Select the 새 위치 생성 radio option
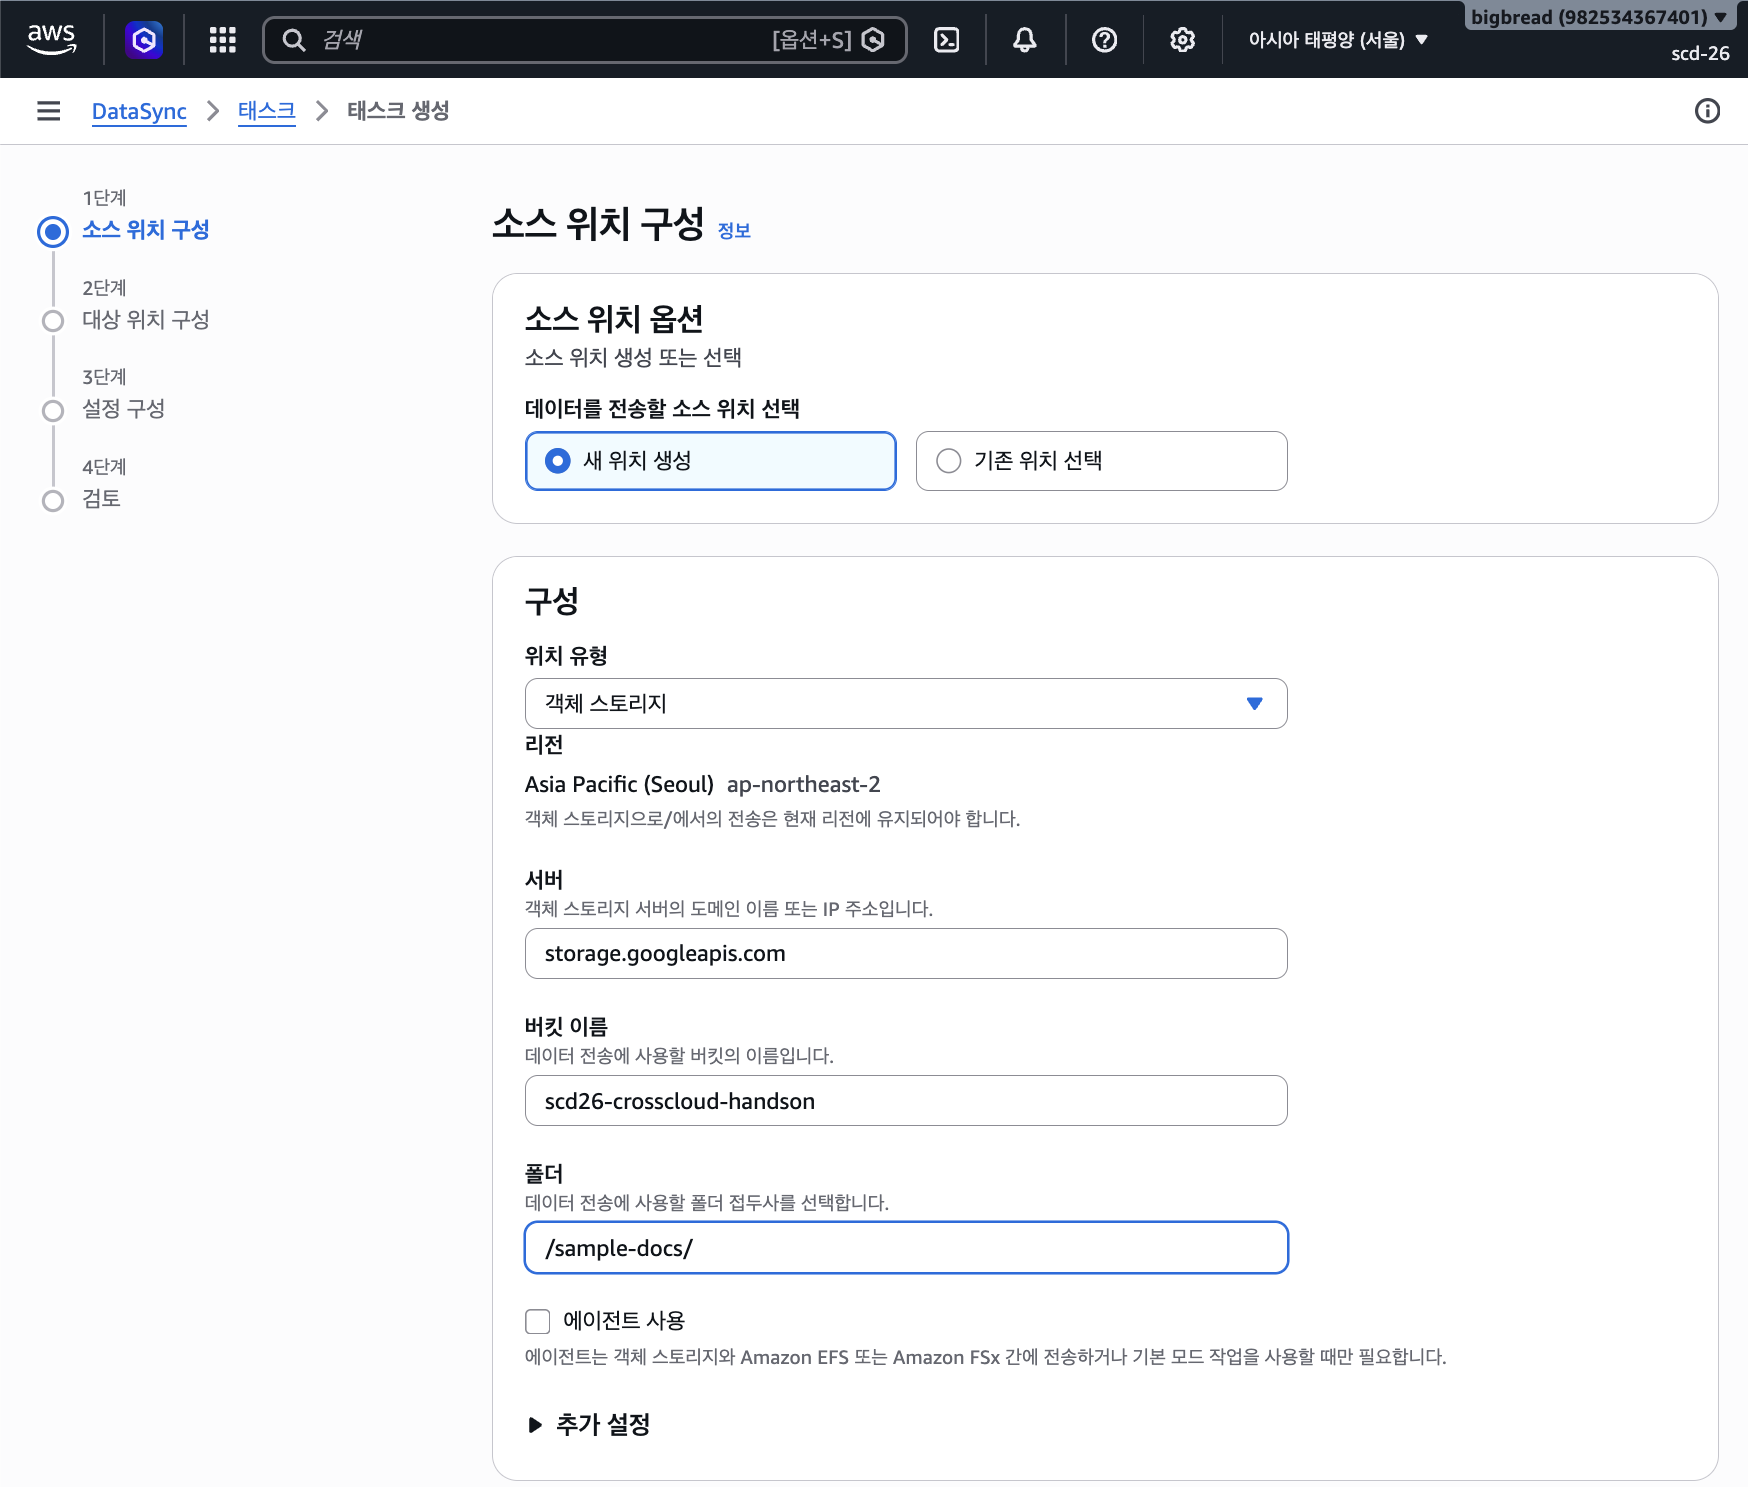This screenshot has width=1748, height=1487. (710, 461)
